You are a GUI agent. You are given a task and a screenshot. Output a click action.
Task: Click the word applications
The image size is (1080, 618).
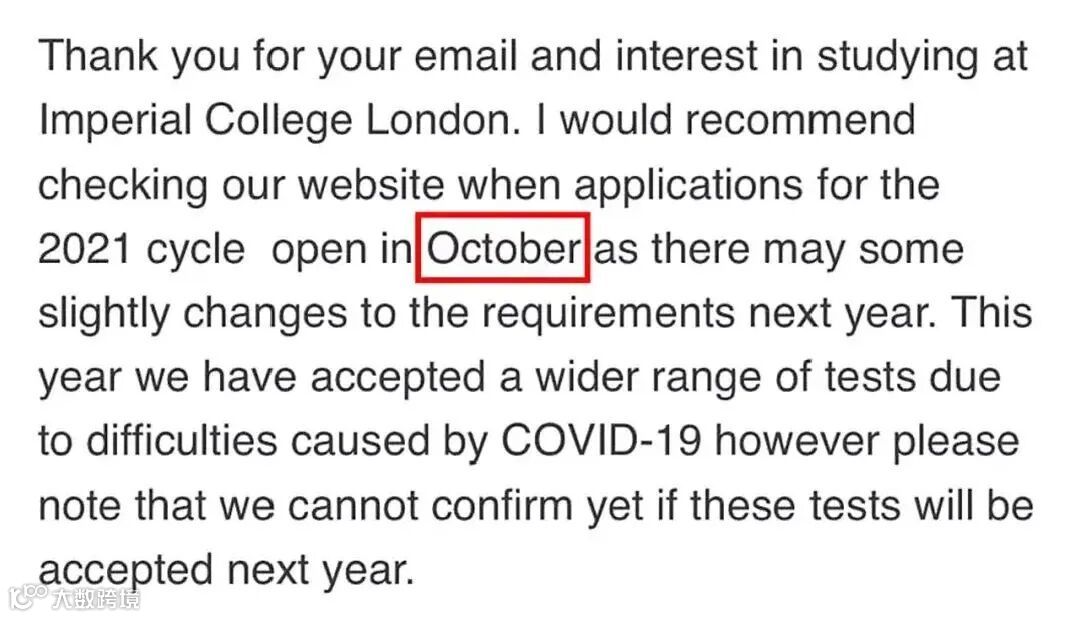[688, 186]
